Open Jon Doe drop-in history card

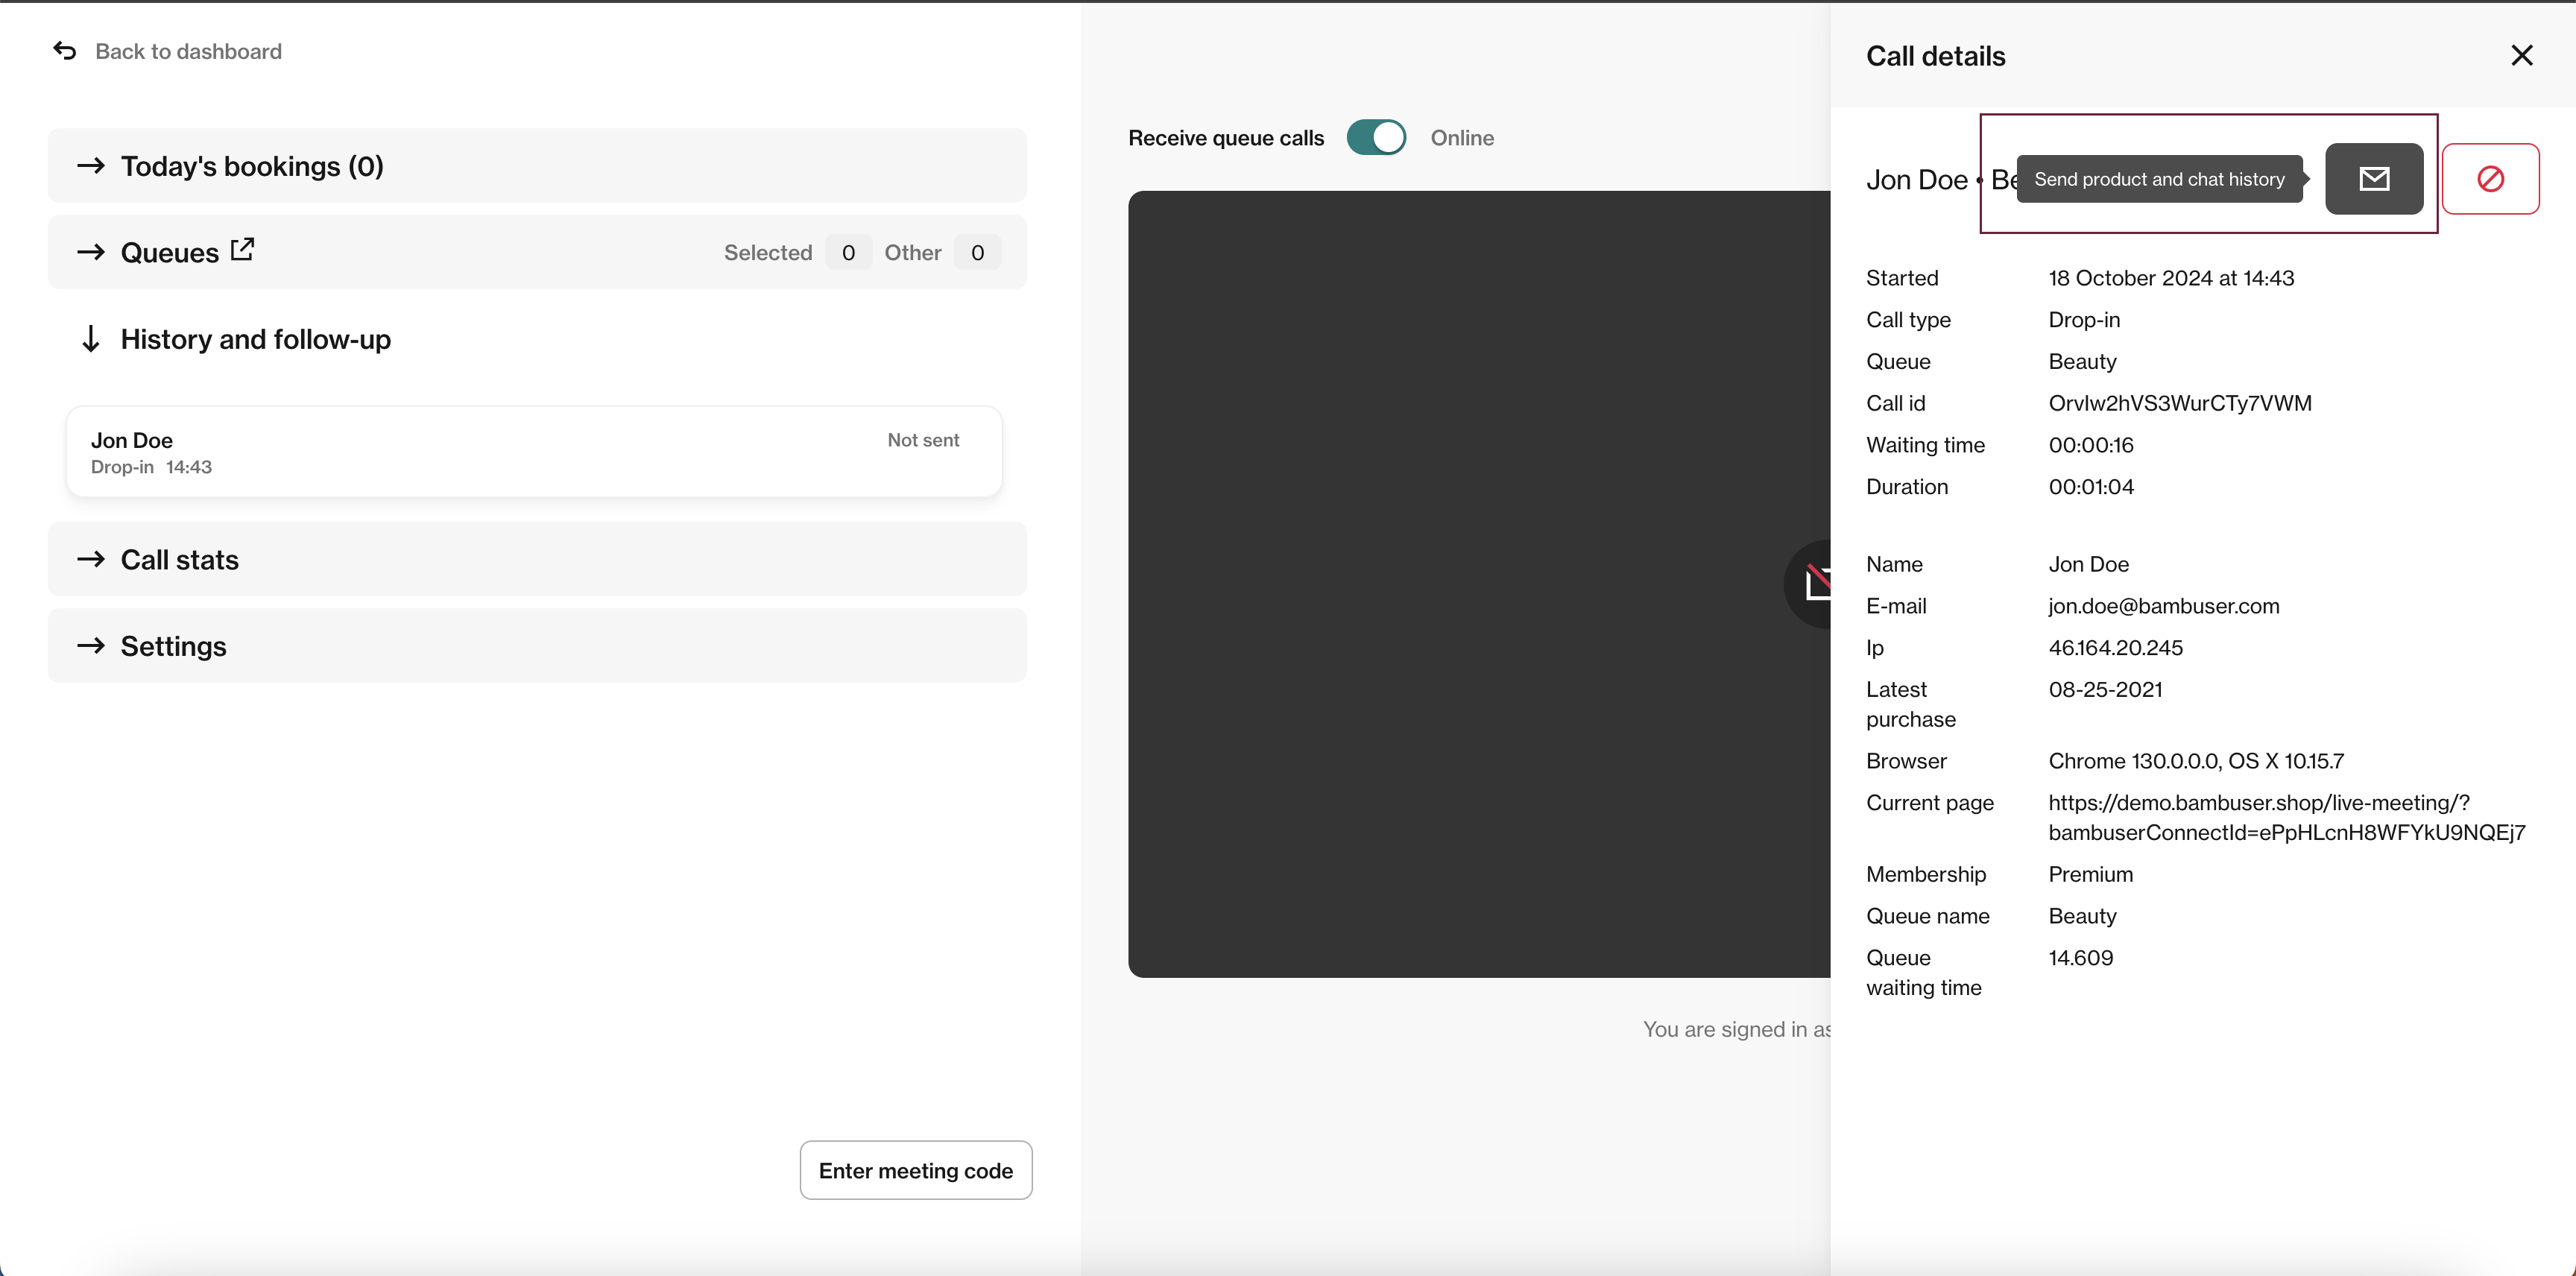point(534,452)
